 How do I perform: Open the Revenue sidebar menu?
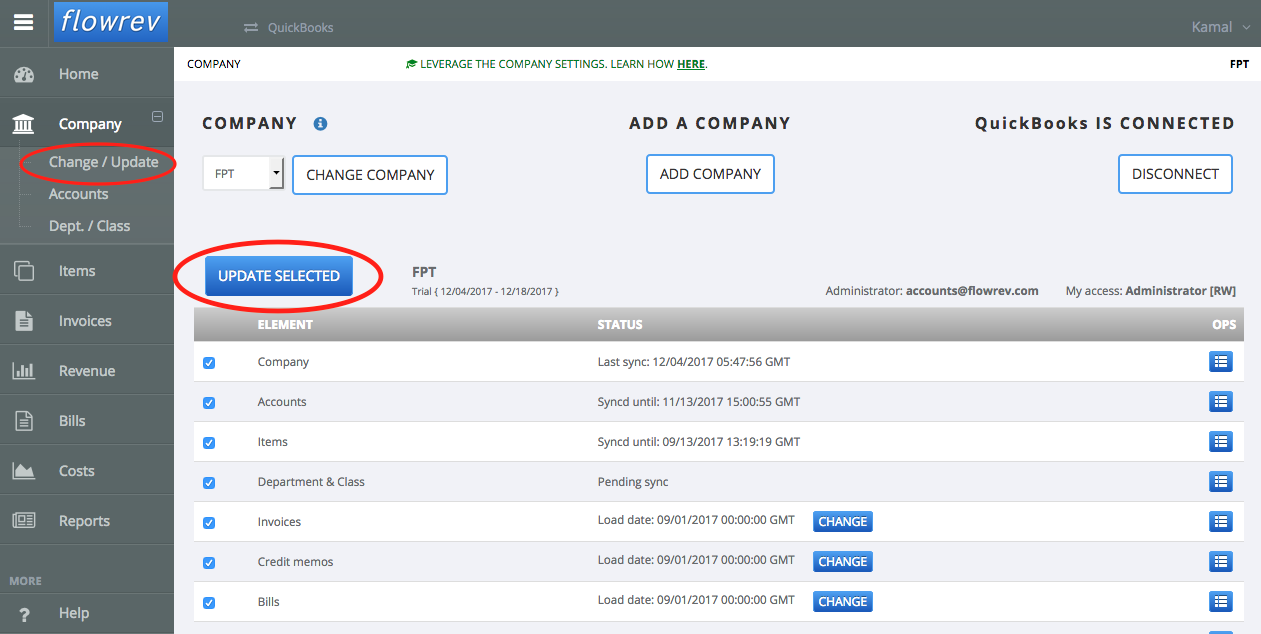click(x=87, y=371)
